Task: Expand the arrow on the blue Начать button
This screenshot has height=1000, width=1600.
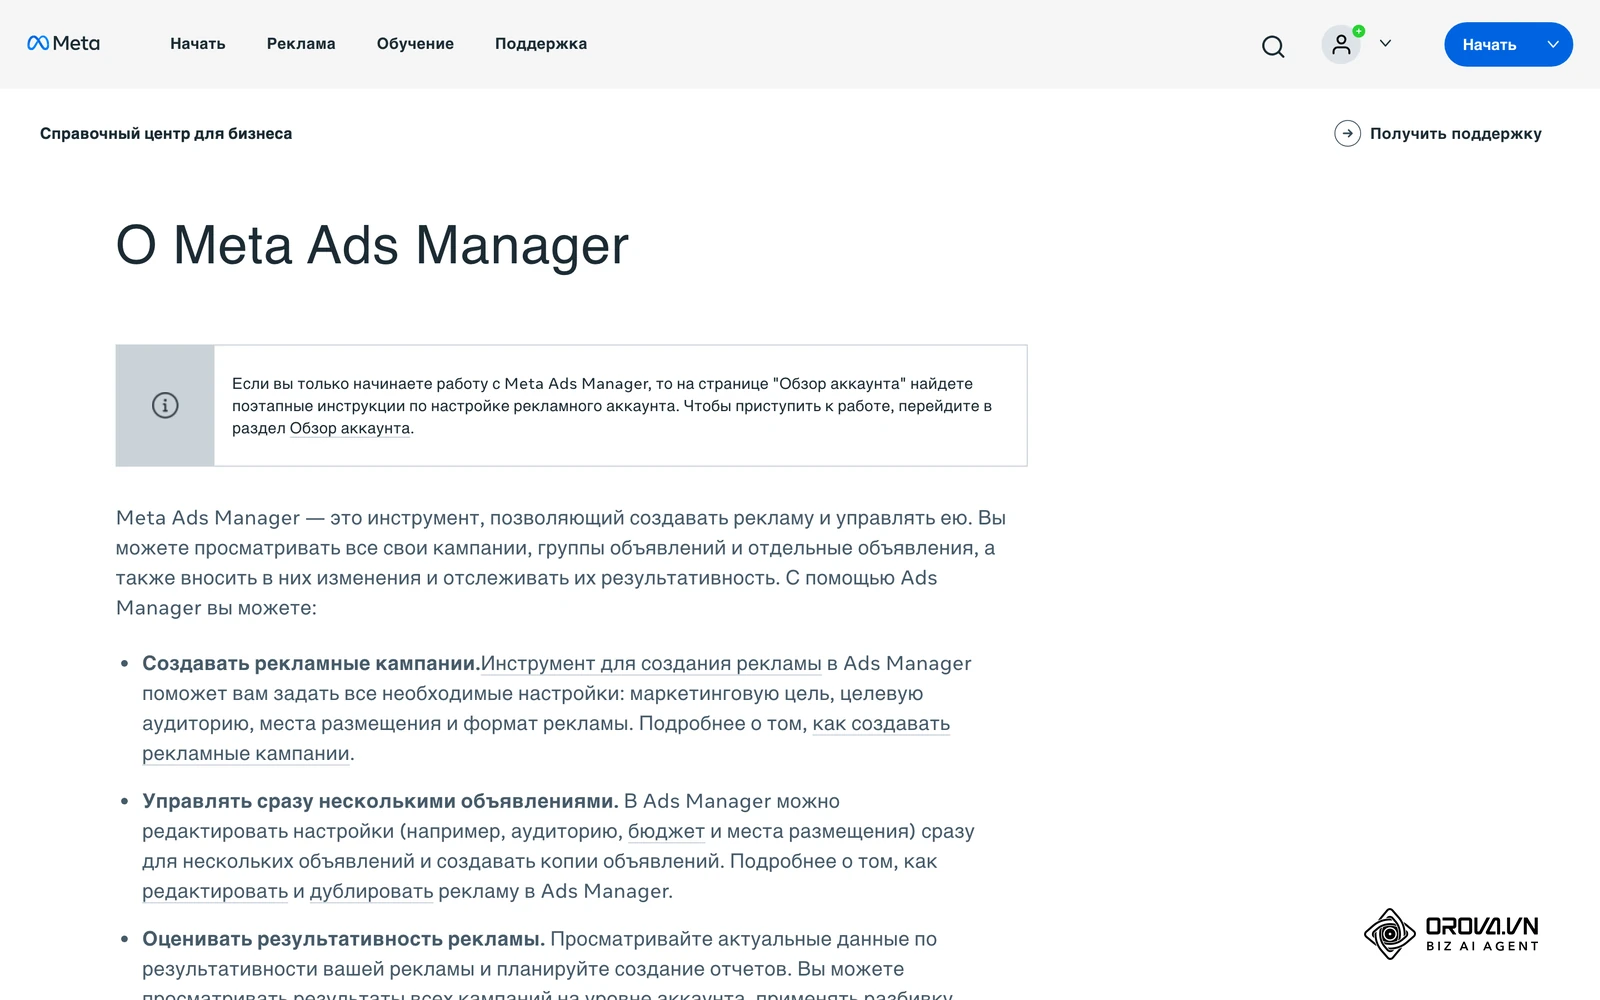Action: click(1553, 44)
